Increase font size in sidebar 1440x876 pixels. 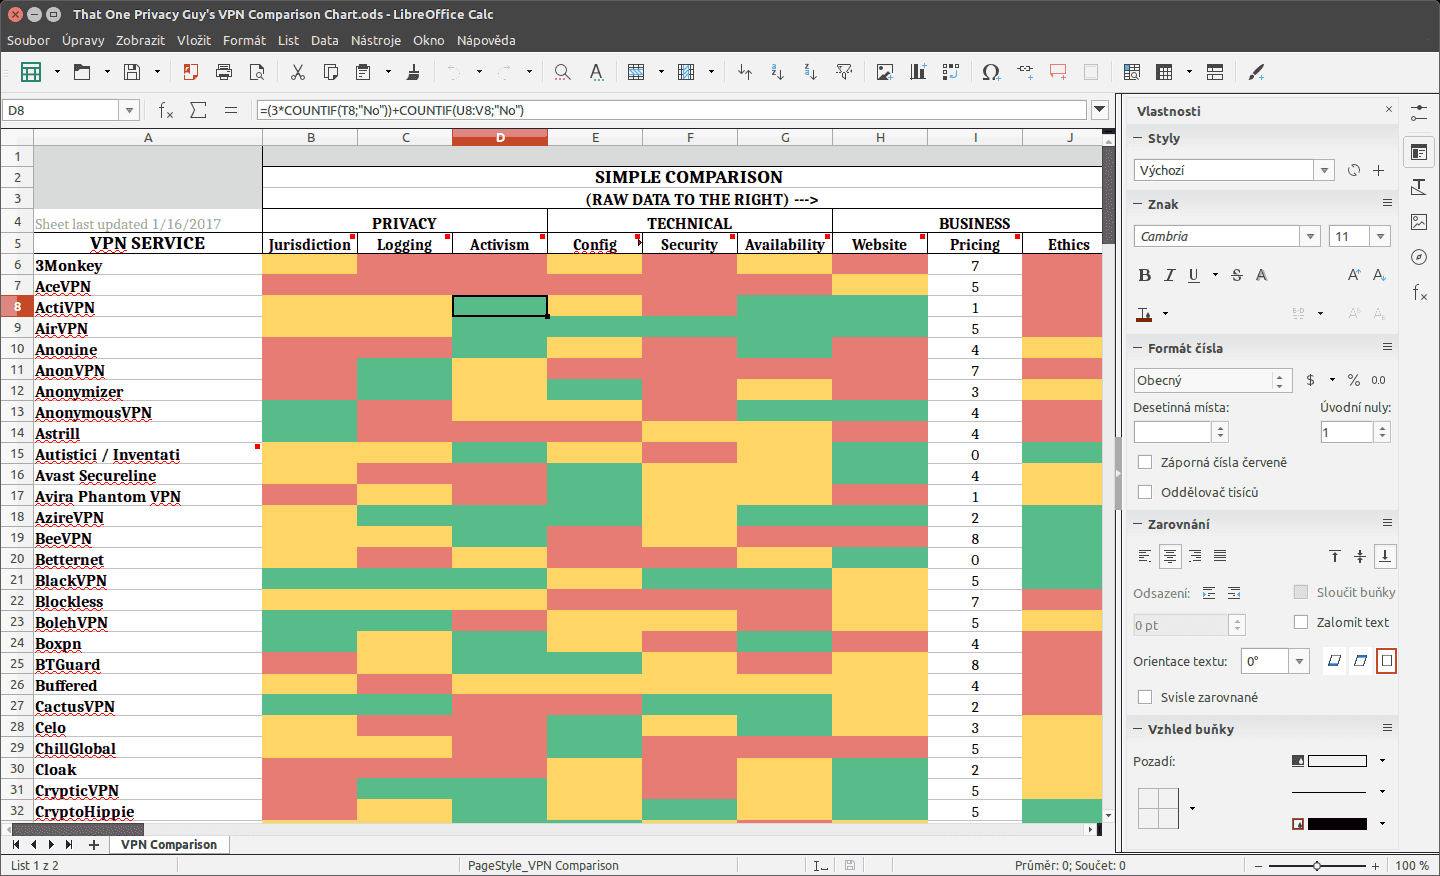tap(1354, 275)
